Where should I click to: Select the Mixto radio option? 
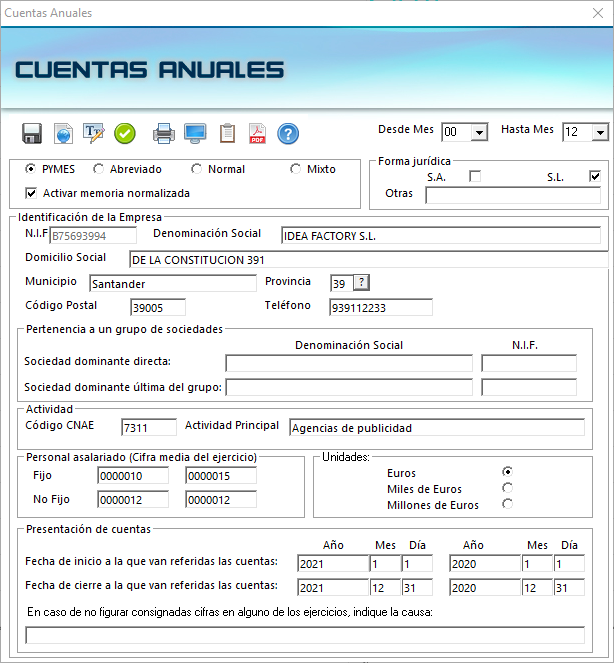pos(295,169)
